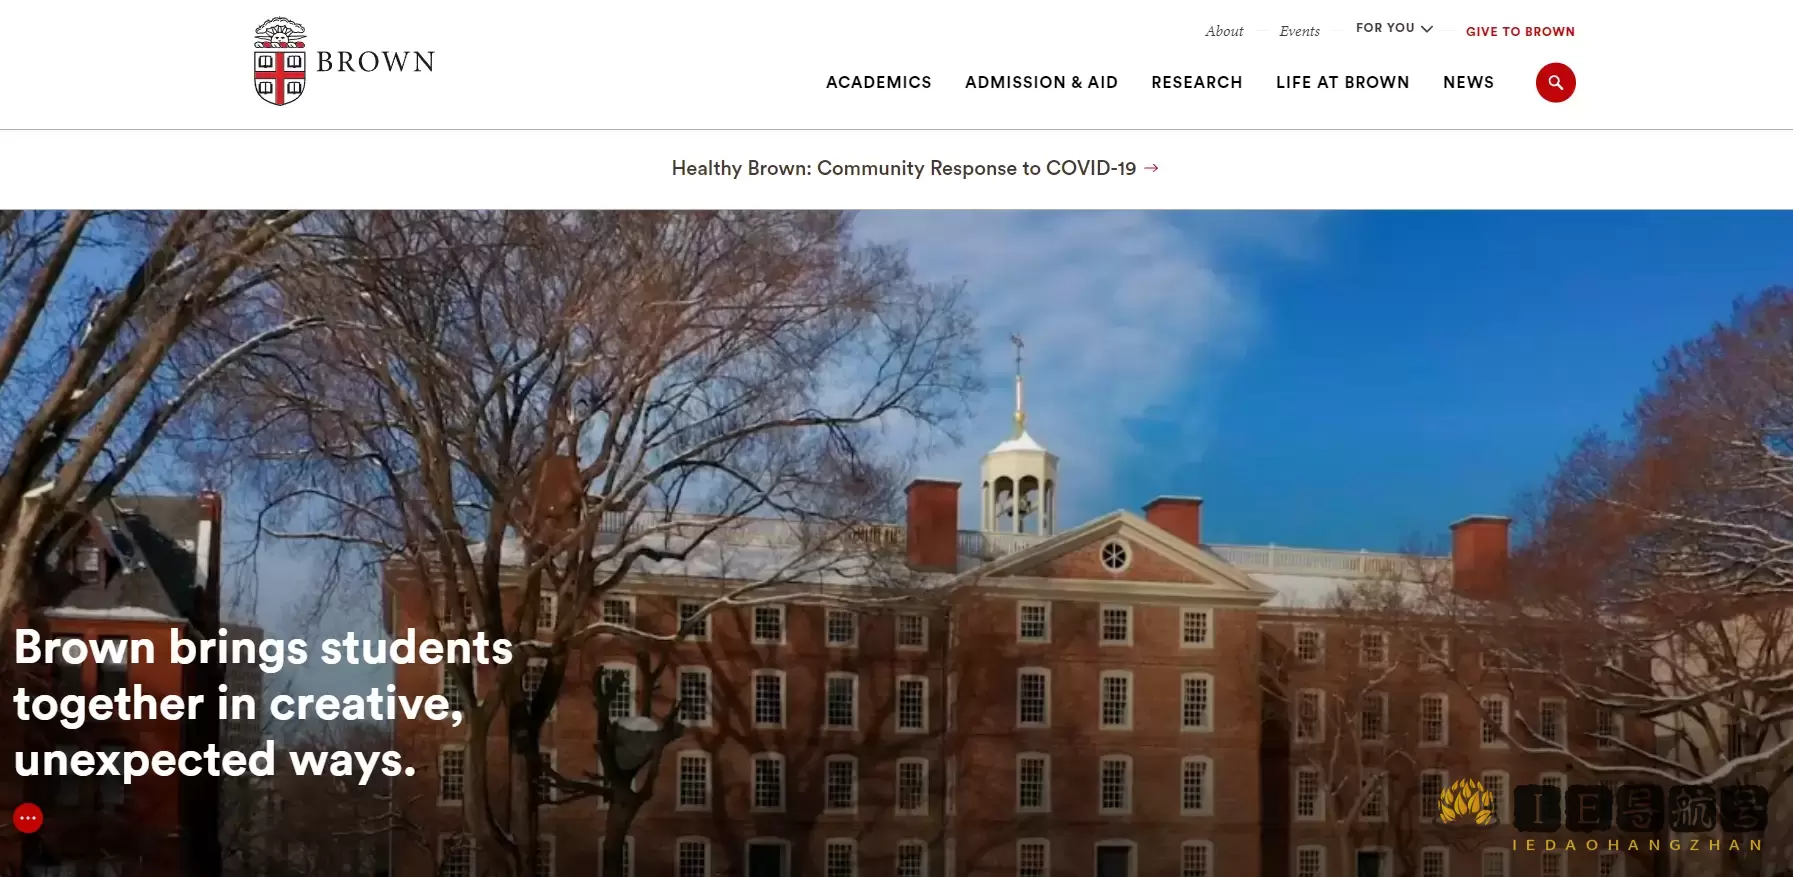Open the Brown University shield logo
Viewport: 1793px width, 877px height.
coord(280,61)
